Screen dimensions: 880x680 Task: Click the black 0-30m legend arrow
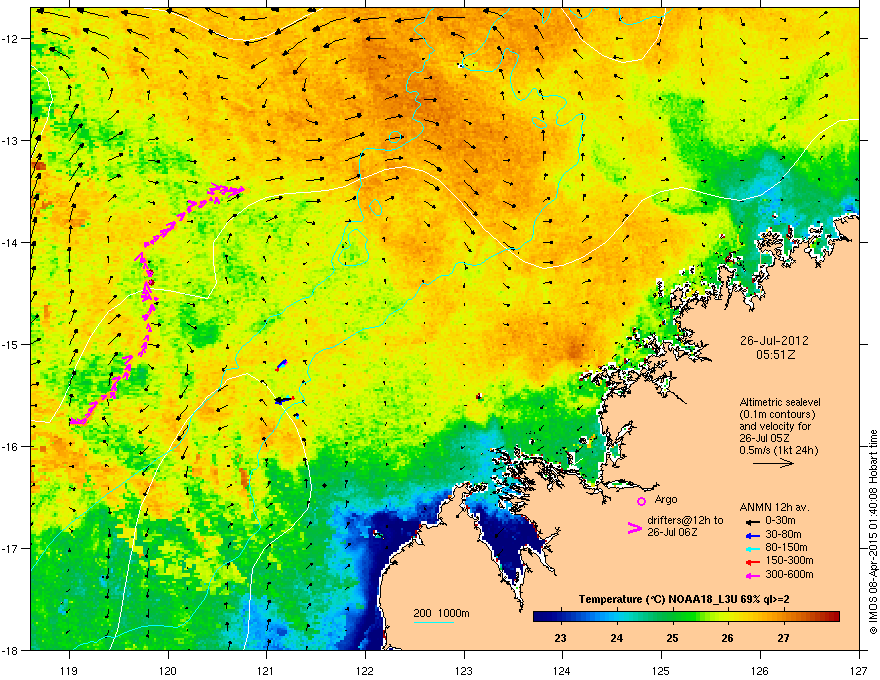pyautogui.click(x=752, y=521)
